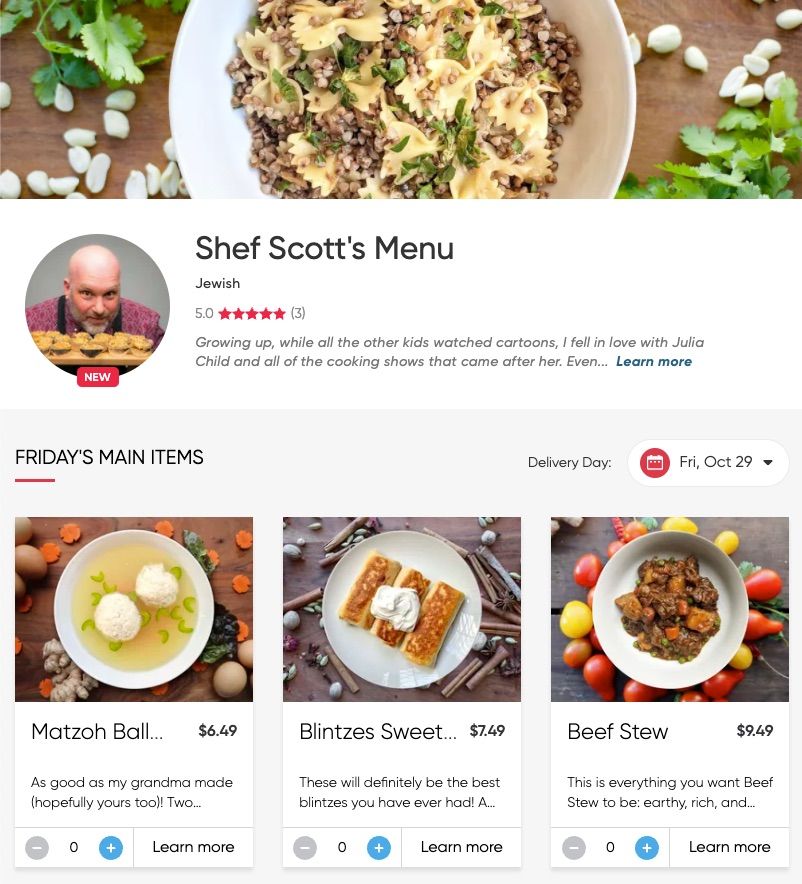This screenshot has height=884, width=802.
Task: Open the Delivery Day dropdown arrow
Action: coord(768,462)
